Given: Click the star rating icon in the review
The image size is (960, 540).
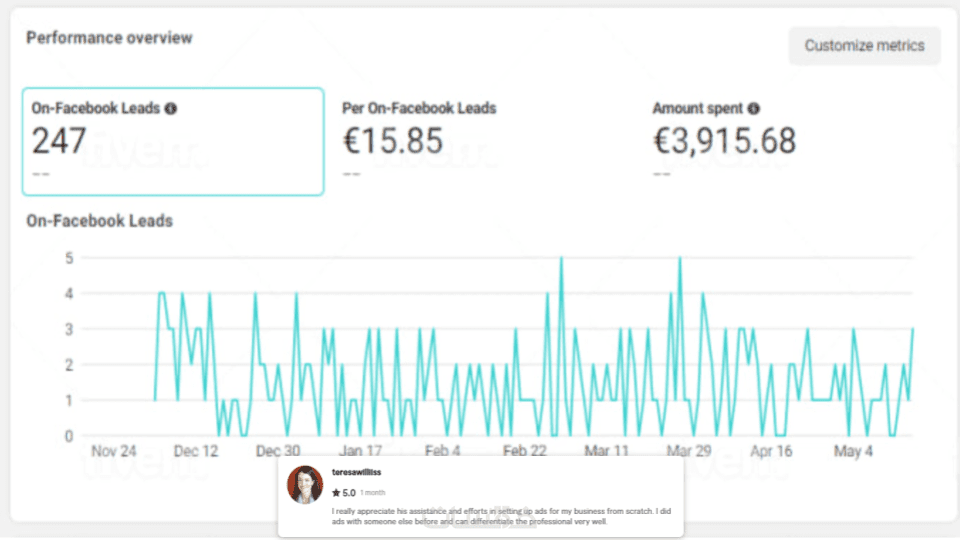Looking at the screenshot, I should (336, 493).
